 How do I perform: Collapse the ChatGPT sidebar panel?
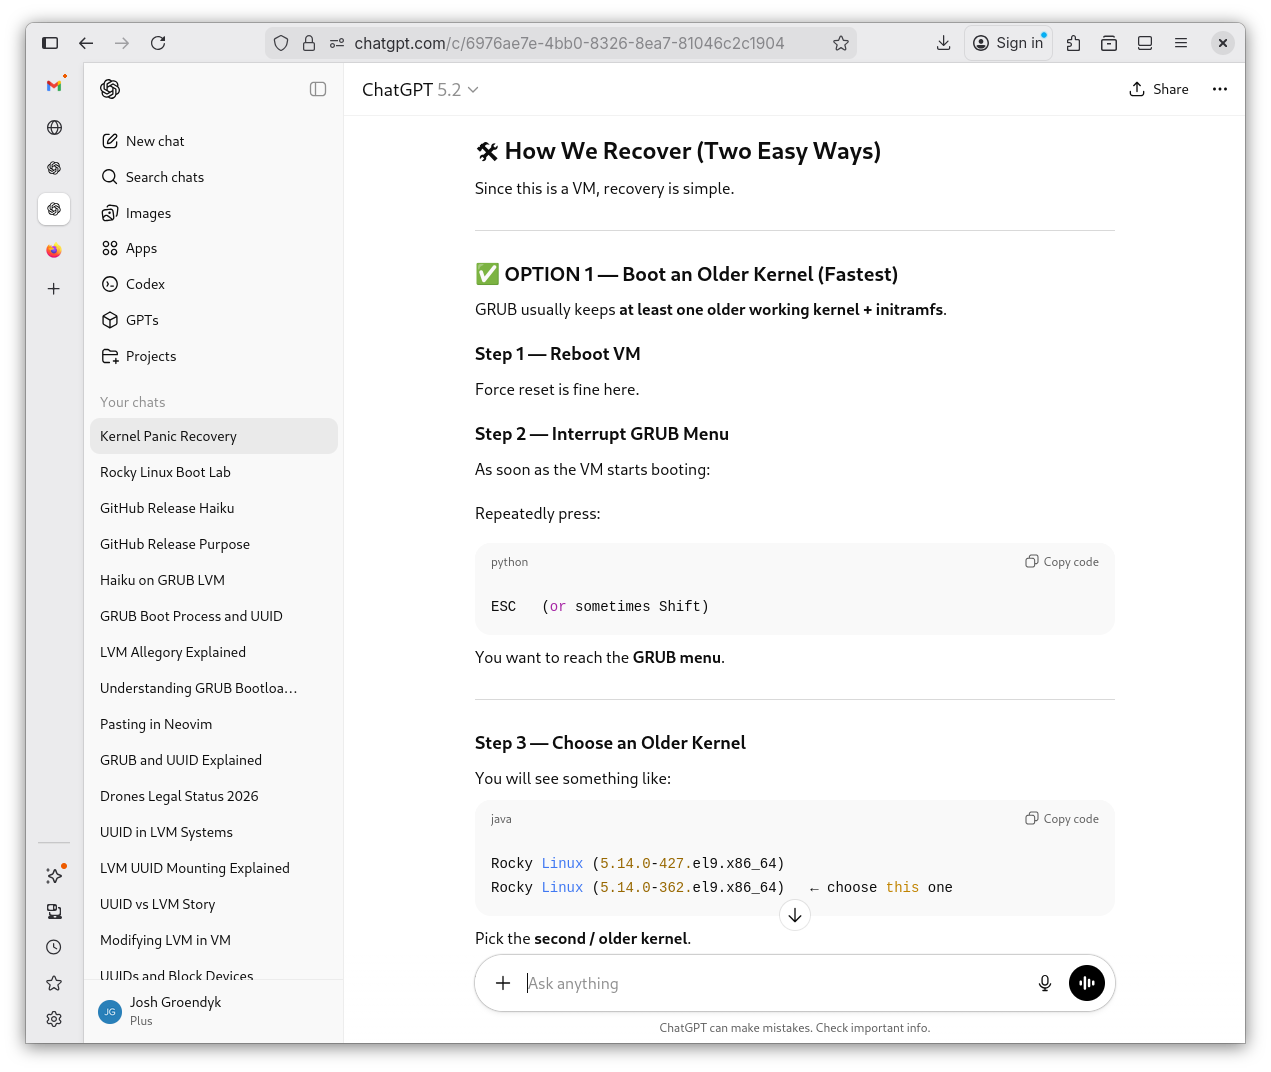(318, 89)
